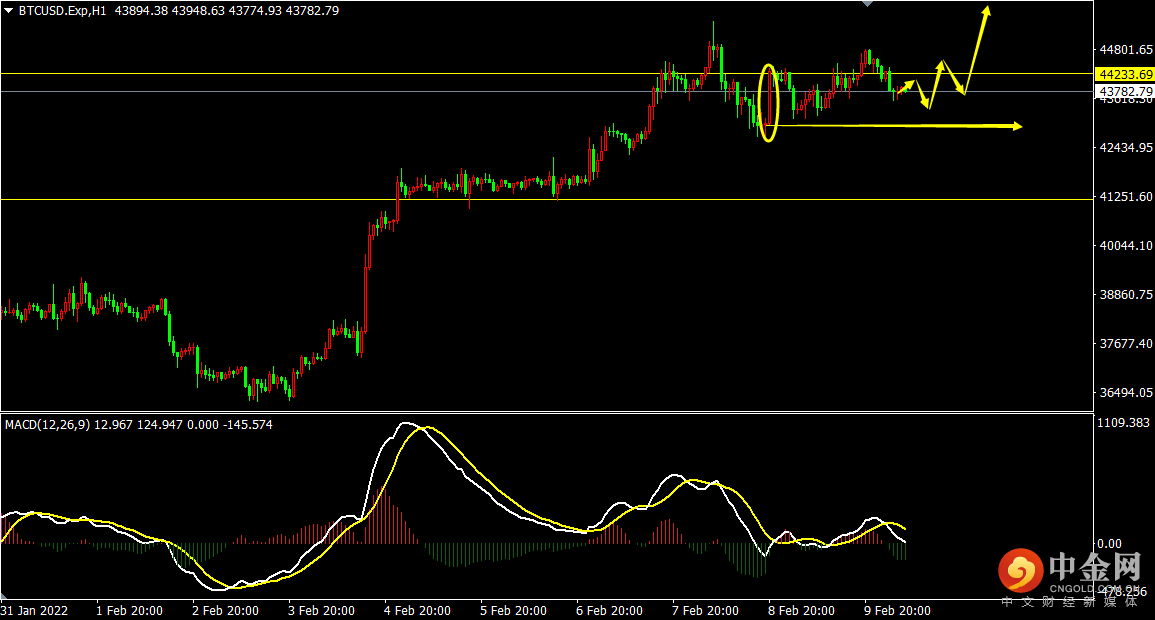The height and width of the screenshot is (620, 1155).
Task: Click the 1 Feb 20:00 time label
Action: pos(130,611)
